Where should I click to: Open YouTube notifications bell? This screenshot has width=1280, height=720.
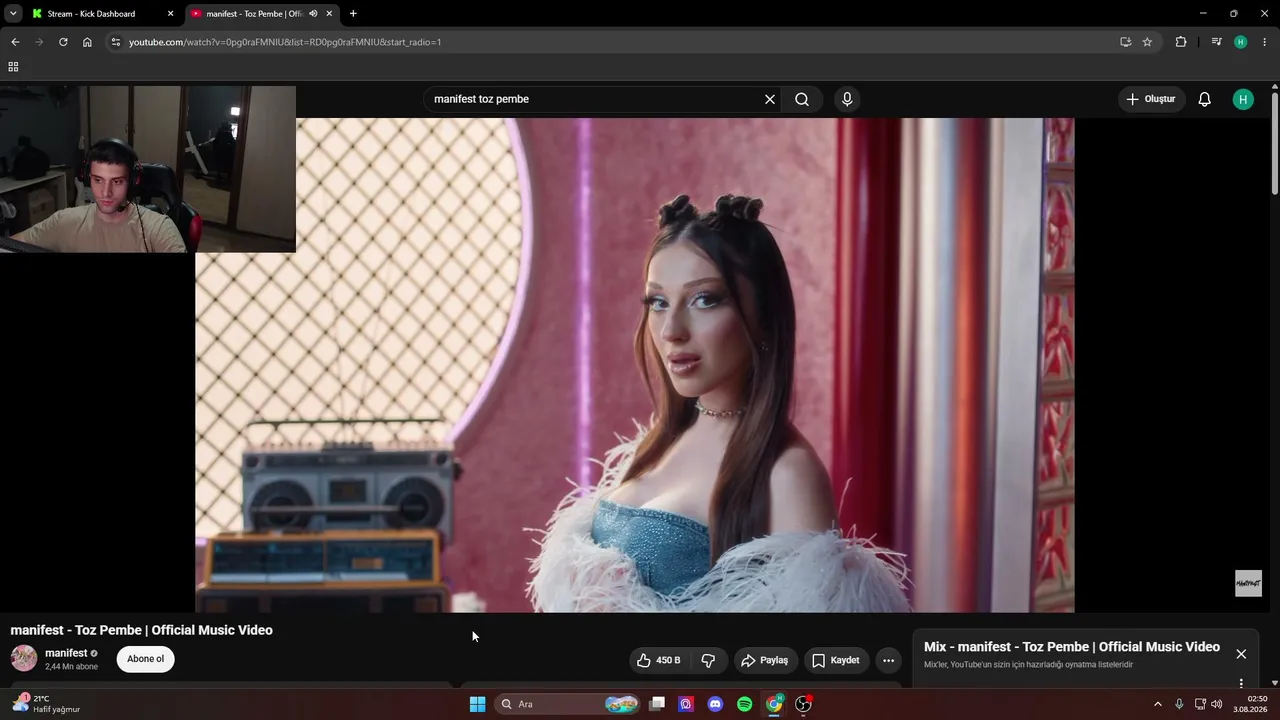coord(1205,99)
